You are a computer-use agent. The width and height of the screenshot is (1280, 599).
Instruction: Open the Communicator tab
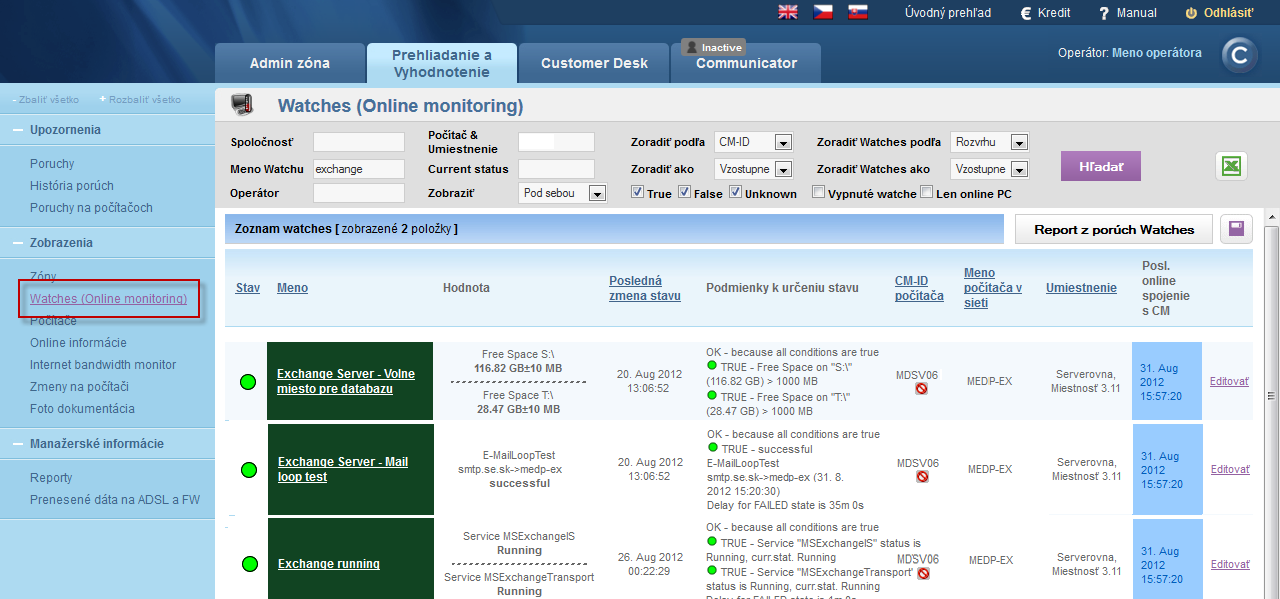click(x=746, y=63)
